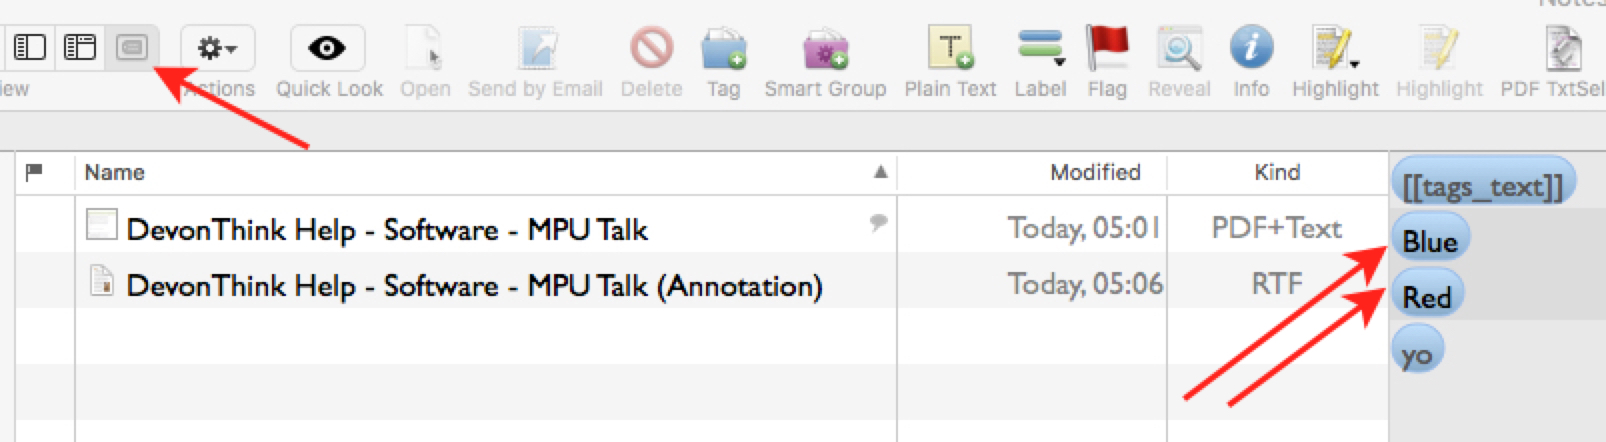Click the flag column header
This screenshot has width=1606, height=442.
[35, 173]
